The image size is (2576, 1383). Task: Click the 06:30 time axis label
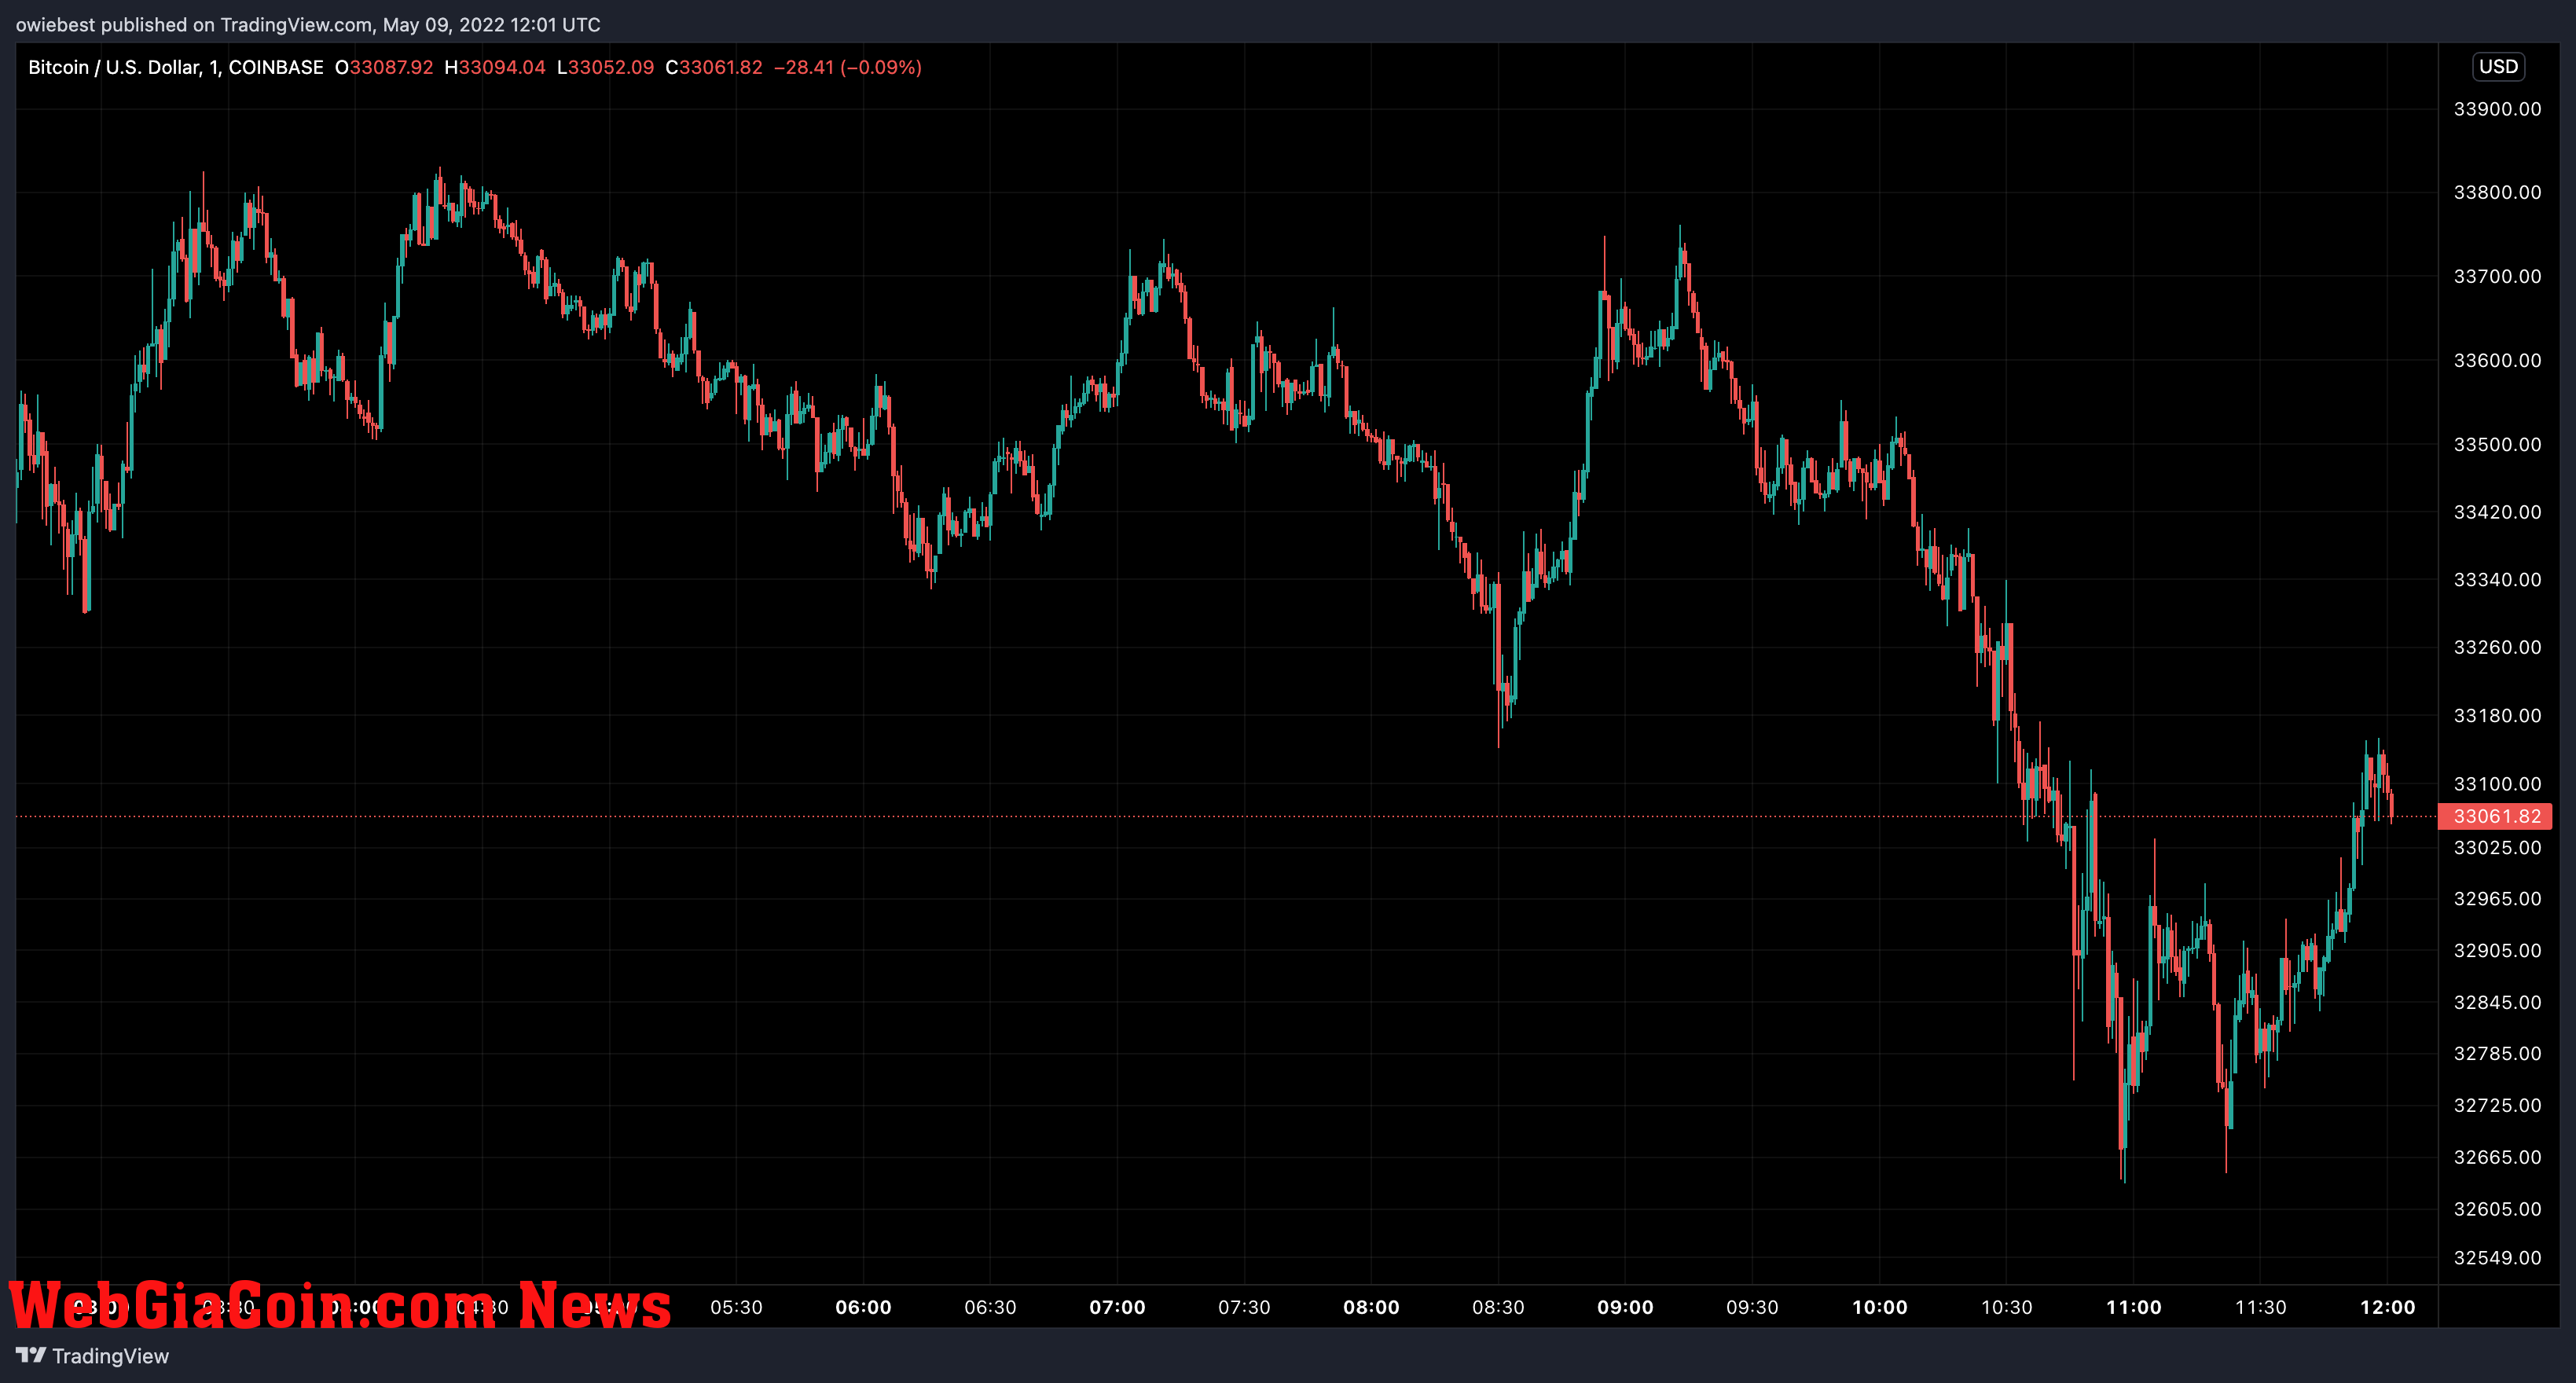(990, 1307)
